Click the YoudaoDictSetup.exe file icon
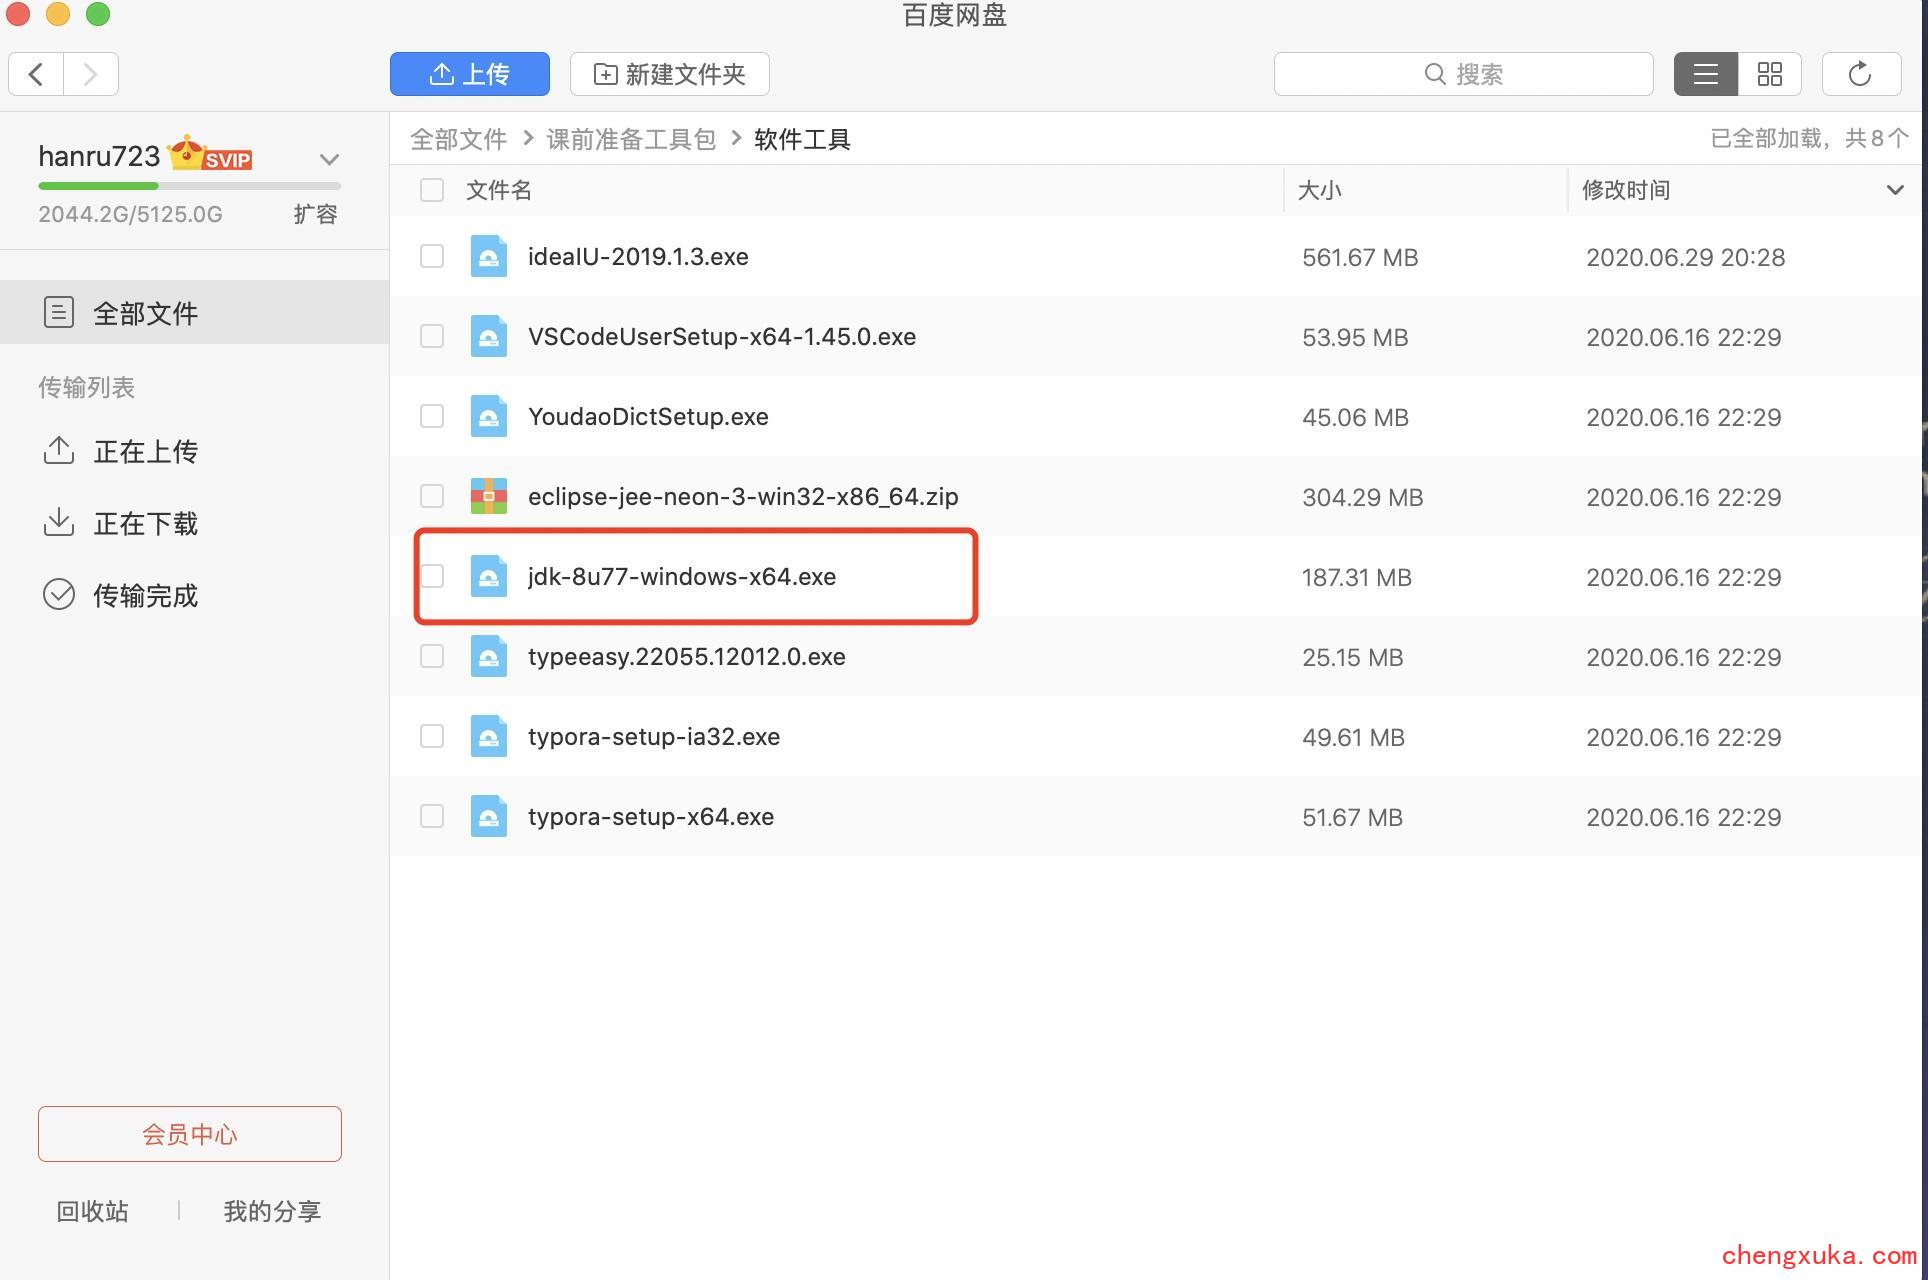This screenshot has width=1928, height=1280. click(x=489, y=416)
